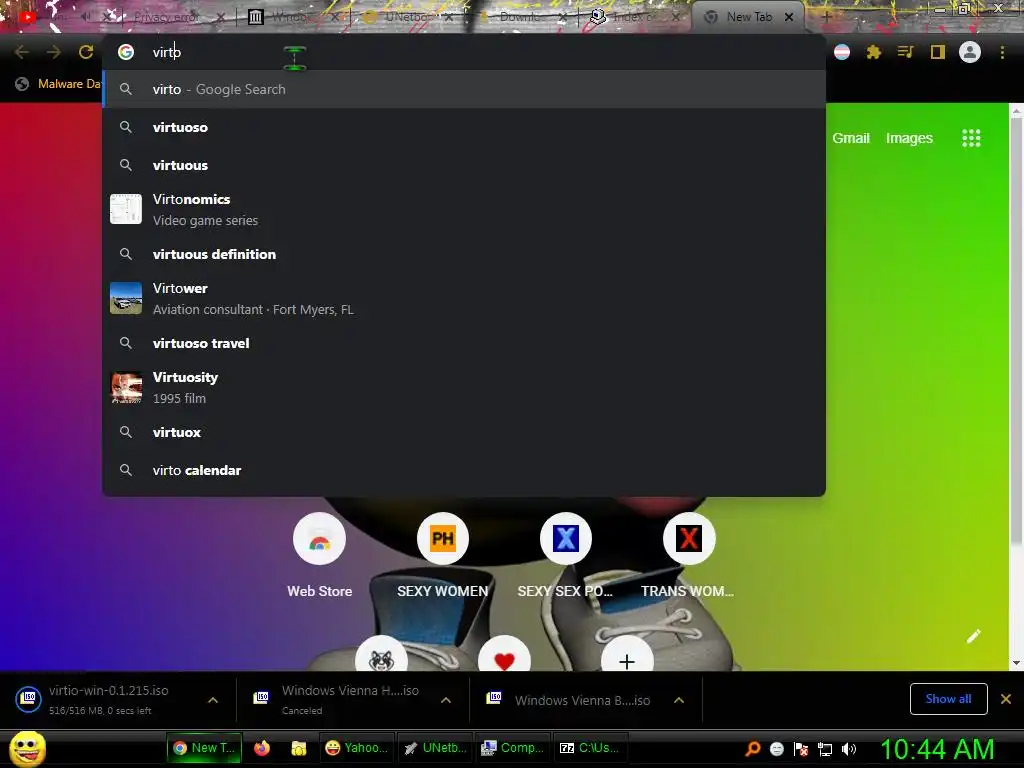
Task: Click the virtio-win ISO download icon
Action: pyautogui.click(x=29, y=699)
